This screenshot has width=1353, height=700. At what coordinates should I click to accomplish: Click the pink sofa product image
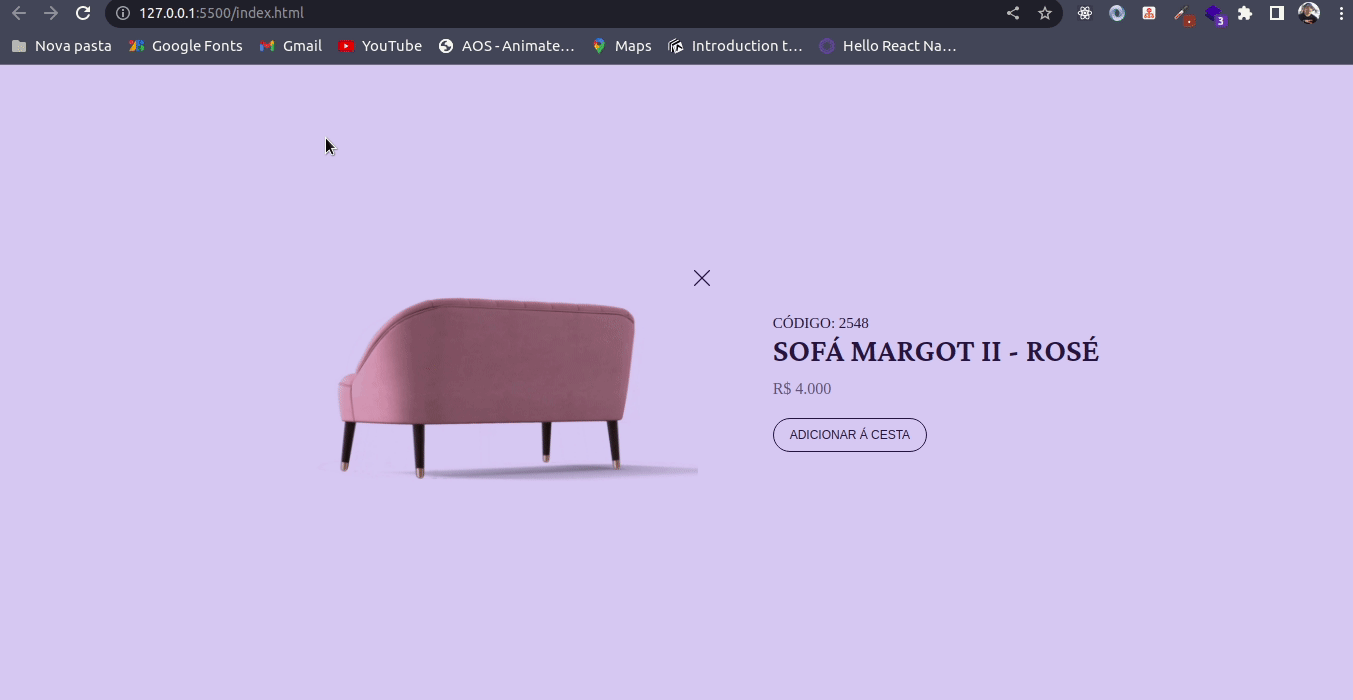coord(508,387)
